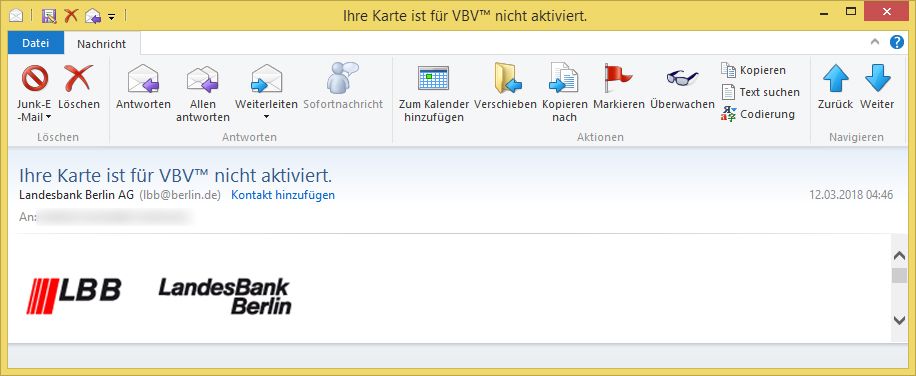The height and width of the screenshot is (376, 916).
Task: Click the LBB logo image
Action: (x=74, y=295)
